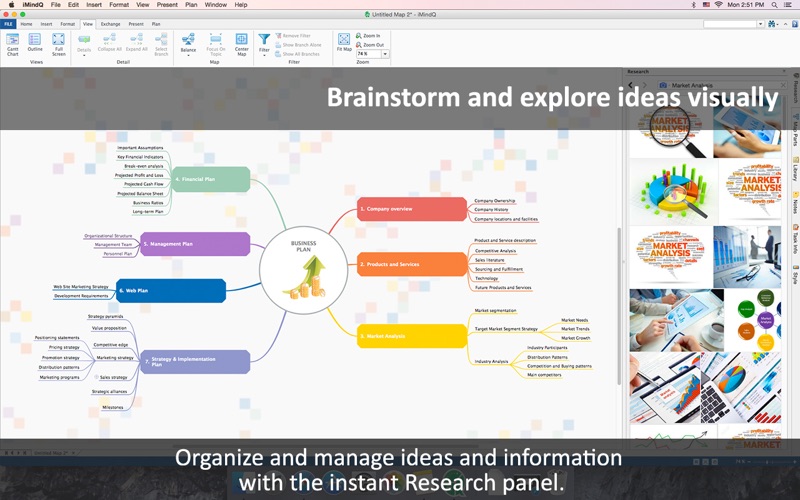Open the Notes side panel tab

tap(795, 203)
